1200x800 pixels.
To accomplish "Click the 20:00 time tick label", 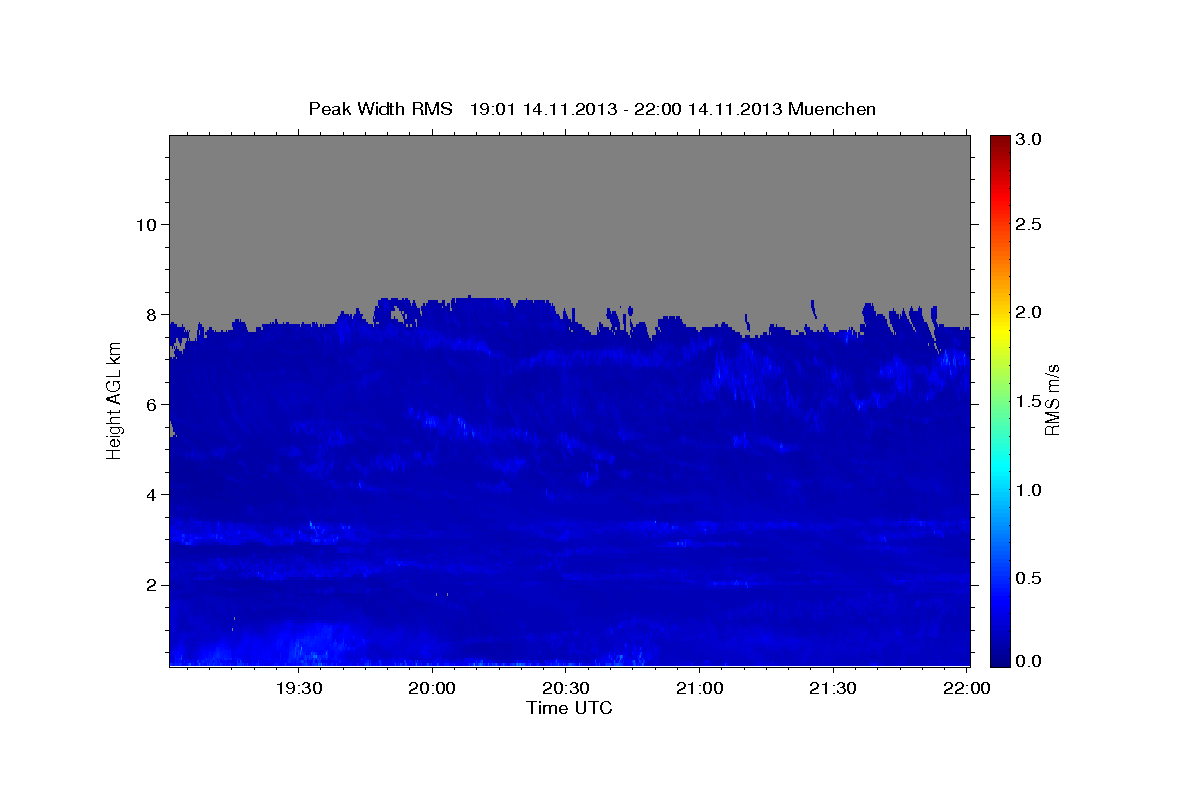I will point(433,689).
